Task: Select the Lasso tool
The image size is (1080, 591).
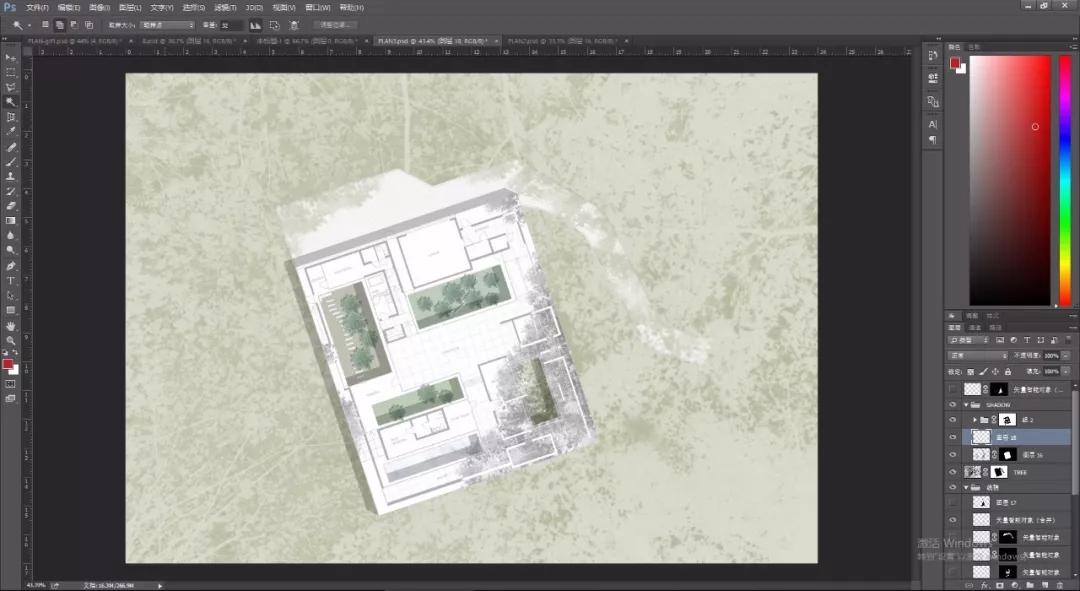Action: pyautogui.click(x=10, y=87)
